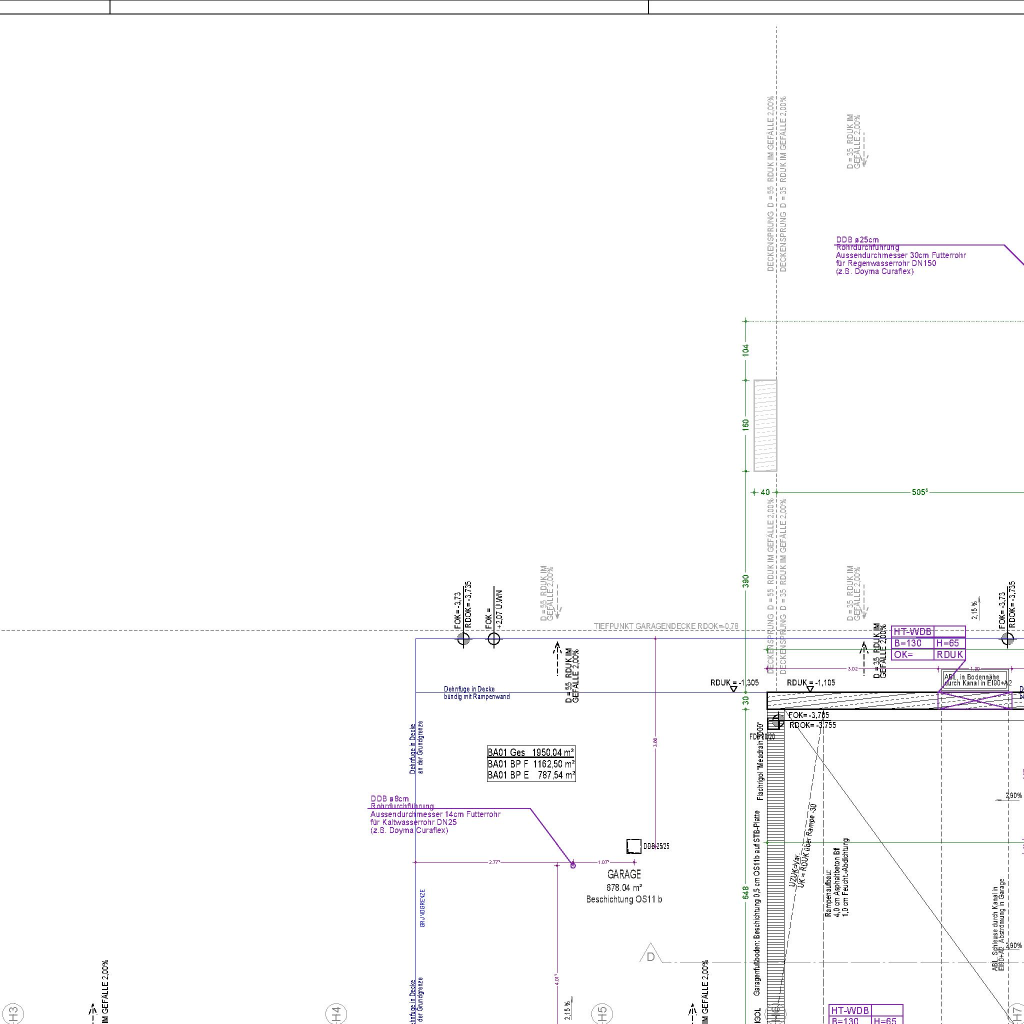Select the GARAGE room label

coord(624,874)
